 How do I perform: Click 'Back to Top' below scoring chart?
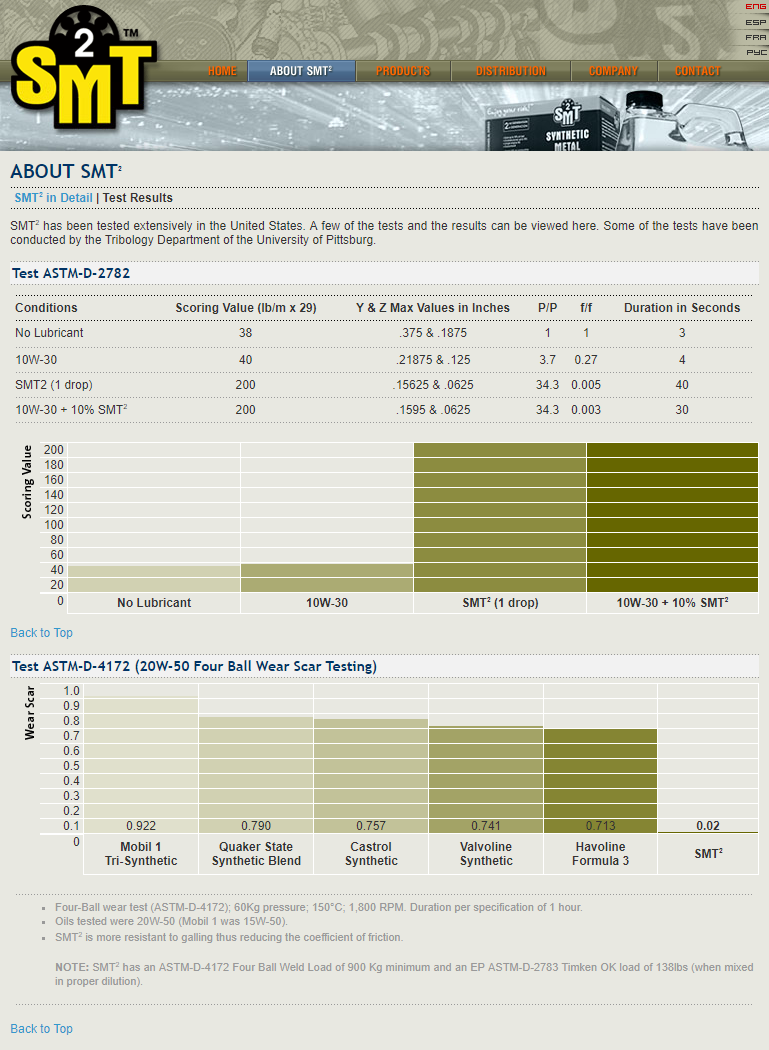point(41,633)
